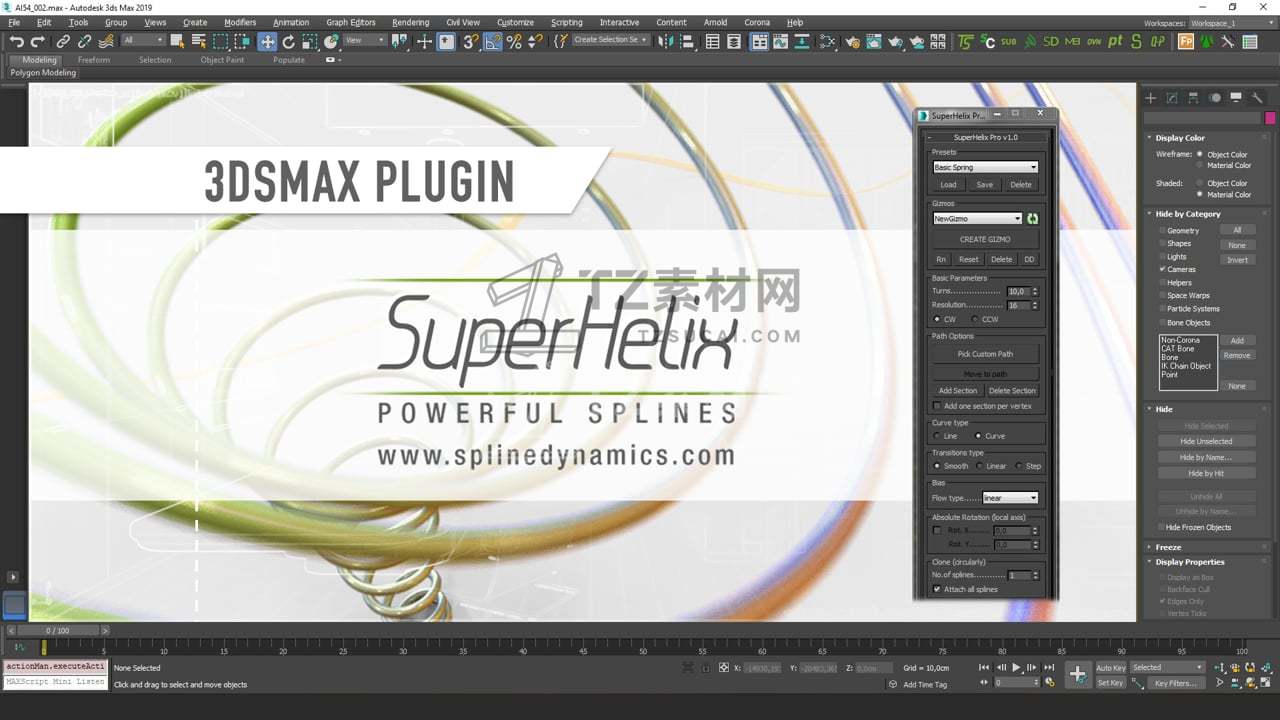The width and height of the screenshot is (1280, 720).
Task: Open the Hierarchy panel icon
Action: tap(1193, 97)
